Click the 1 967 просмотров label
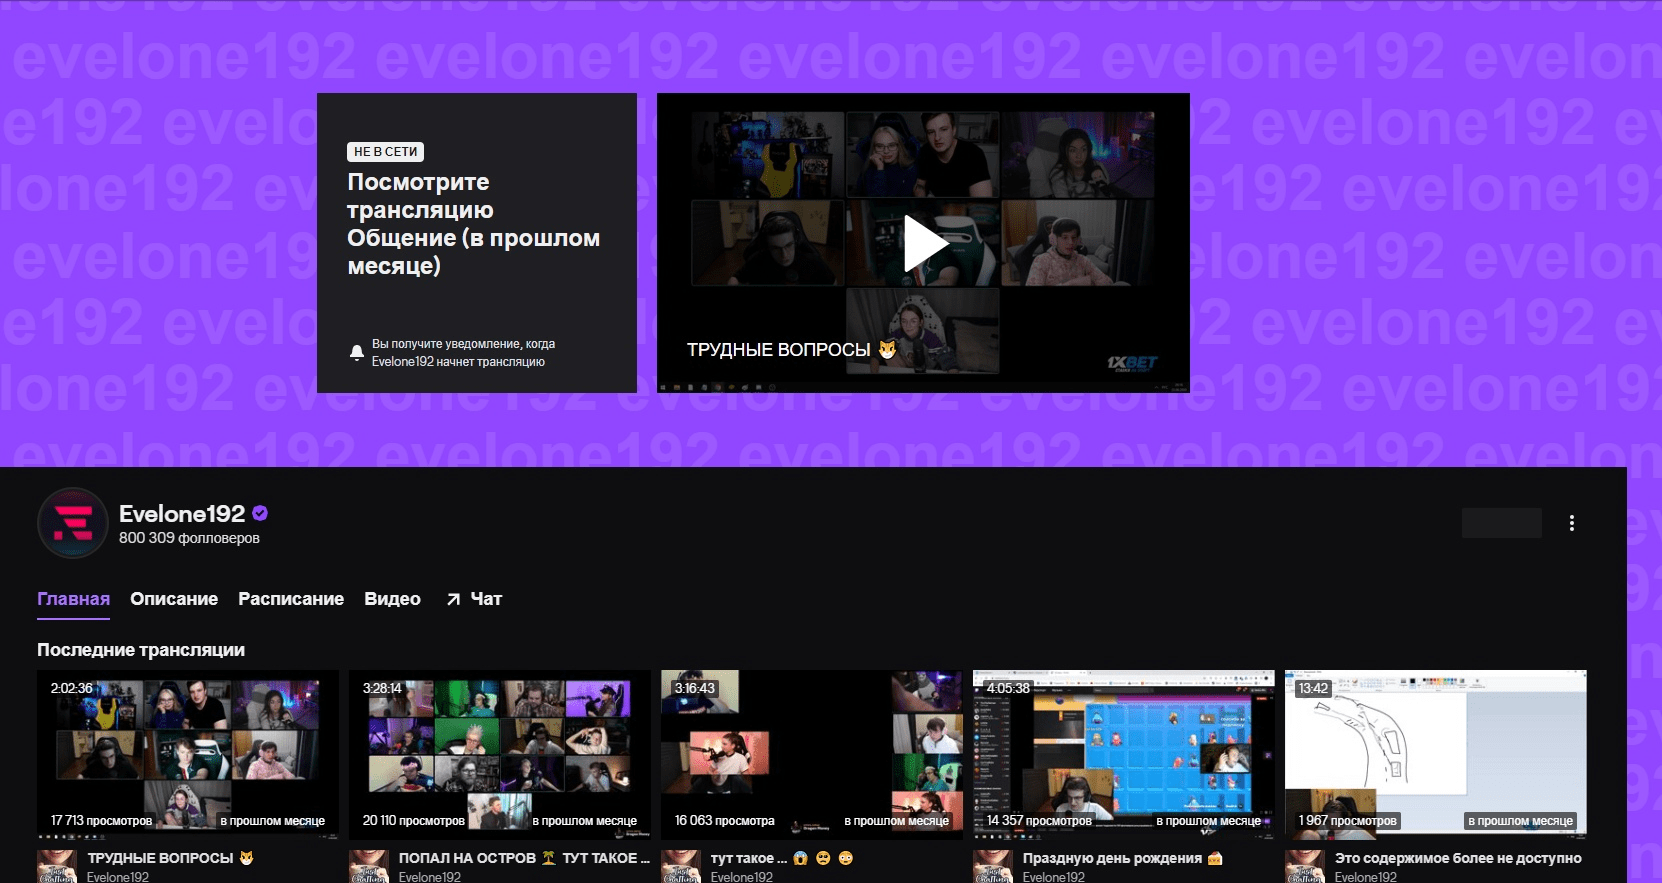Image resolution: width=1662 pixels, height=883 pixels. [x=1347, y=821]
